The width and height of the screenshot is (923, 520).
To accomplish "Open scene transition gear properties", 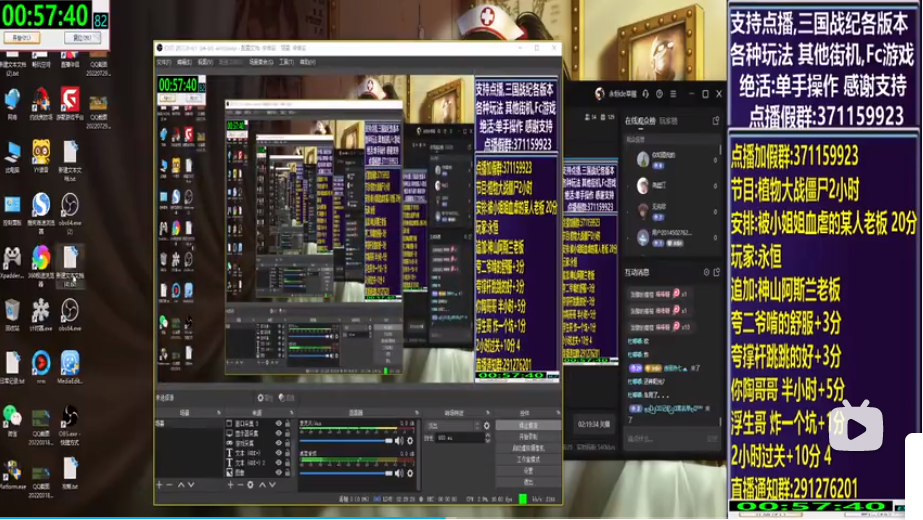I will pyautogui.click(x=486, y=425).
